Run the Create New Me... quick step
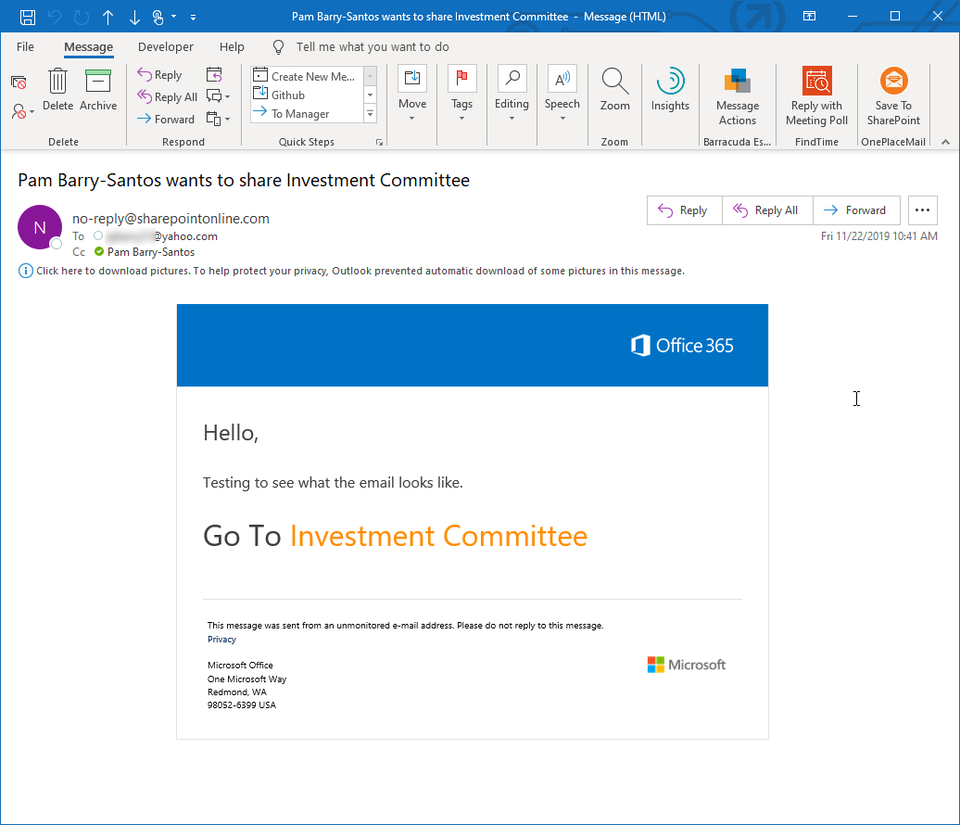Image resolution: width=960 pixels, height=825 pixels. click(x=305, y=76)
